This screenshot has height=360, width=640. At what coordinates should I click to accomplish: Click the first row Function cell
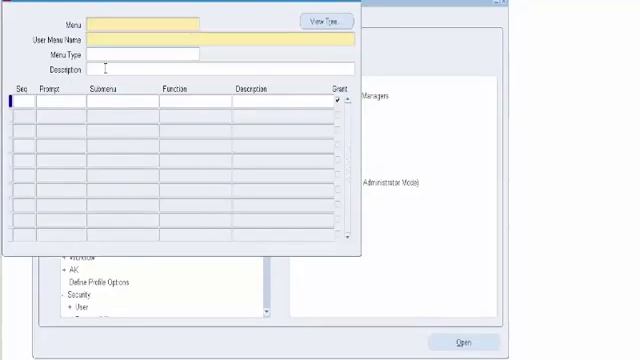(x=196, y=101)
